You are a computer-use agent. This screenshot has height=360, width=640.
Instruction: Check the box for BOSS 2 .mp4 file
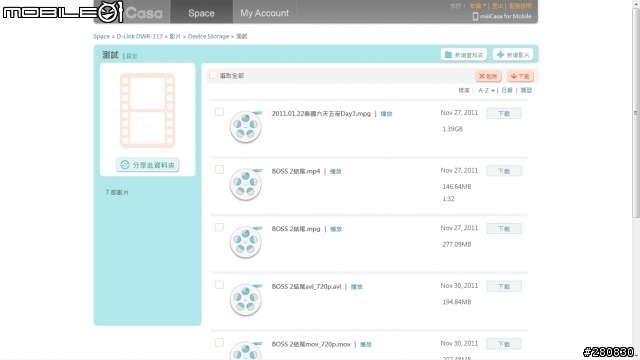coord(219,169)
